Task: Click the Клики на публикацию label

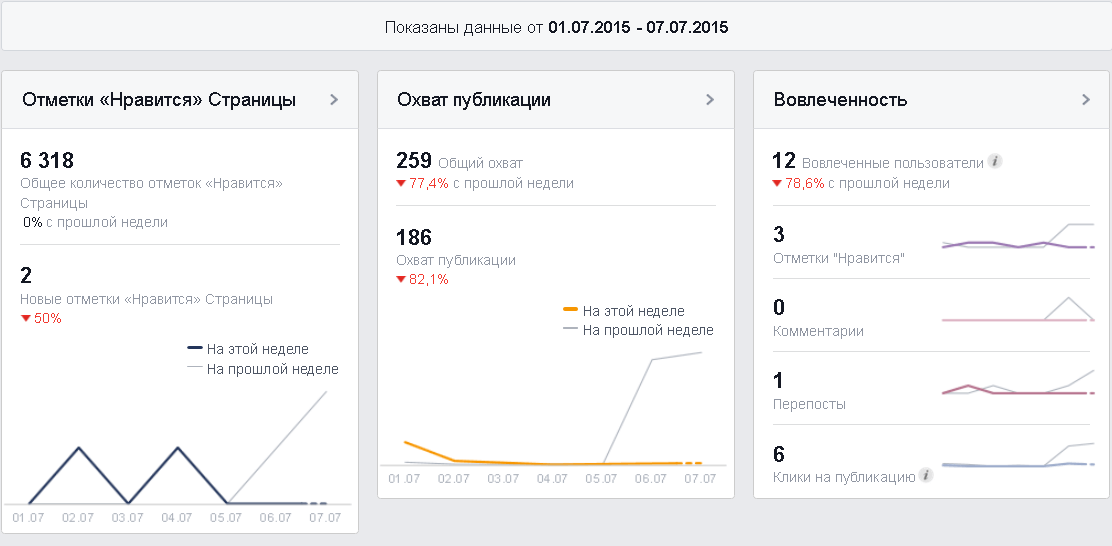Action: 844,477
